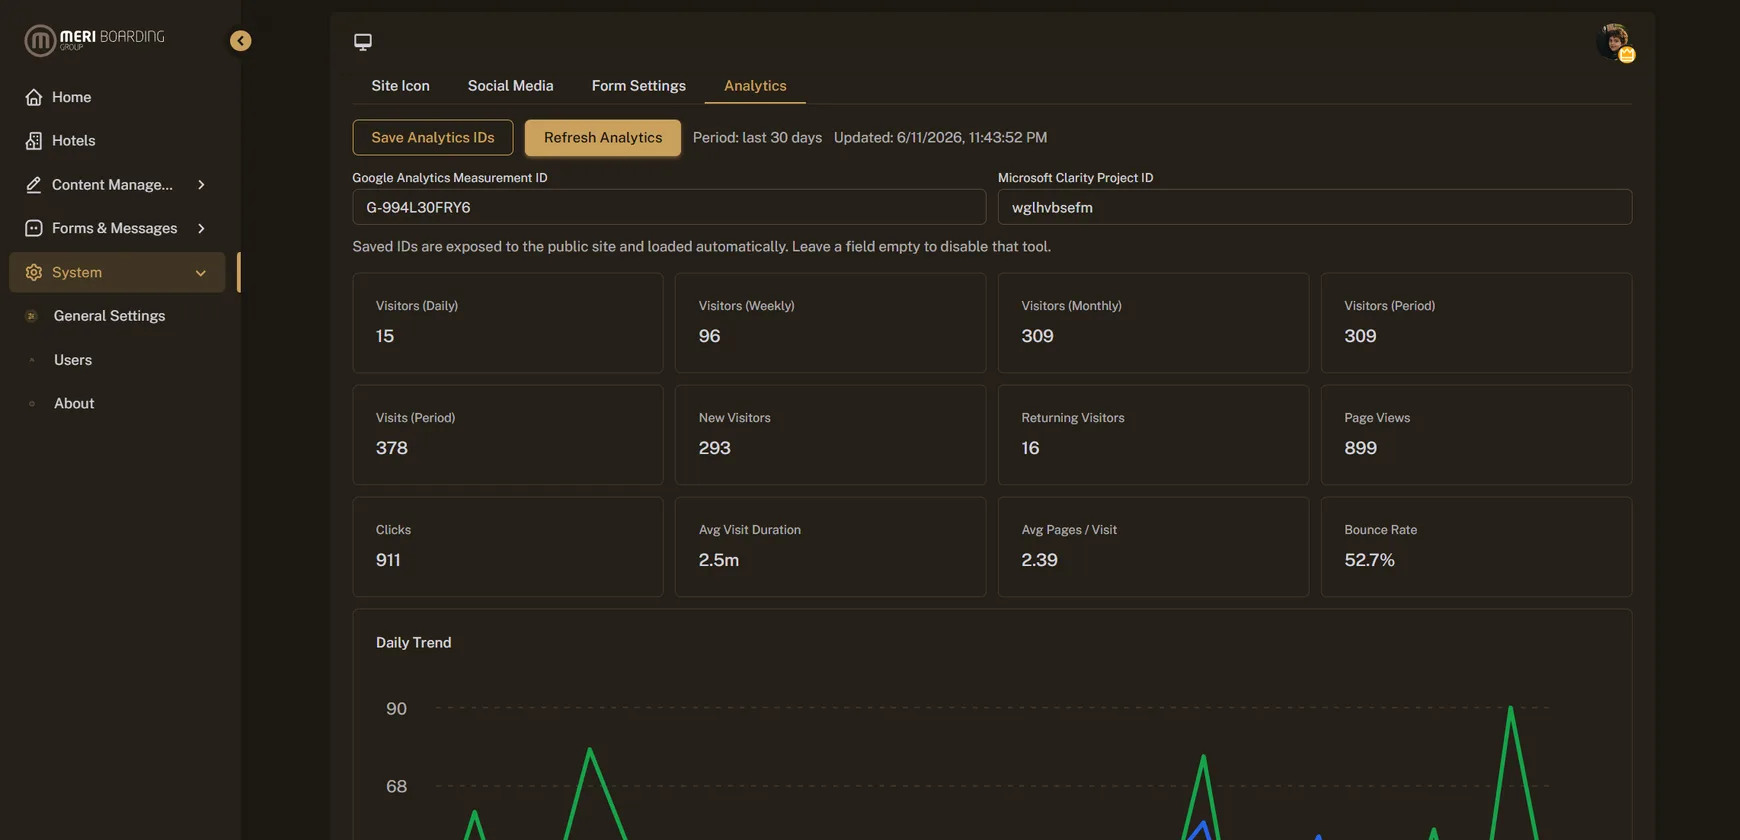This screenshot has height=840, width=1740.
Task: Click the monitor icon above the tabs
Action: point(363,42)
